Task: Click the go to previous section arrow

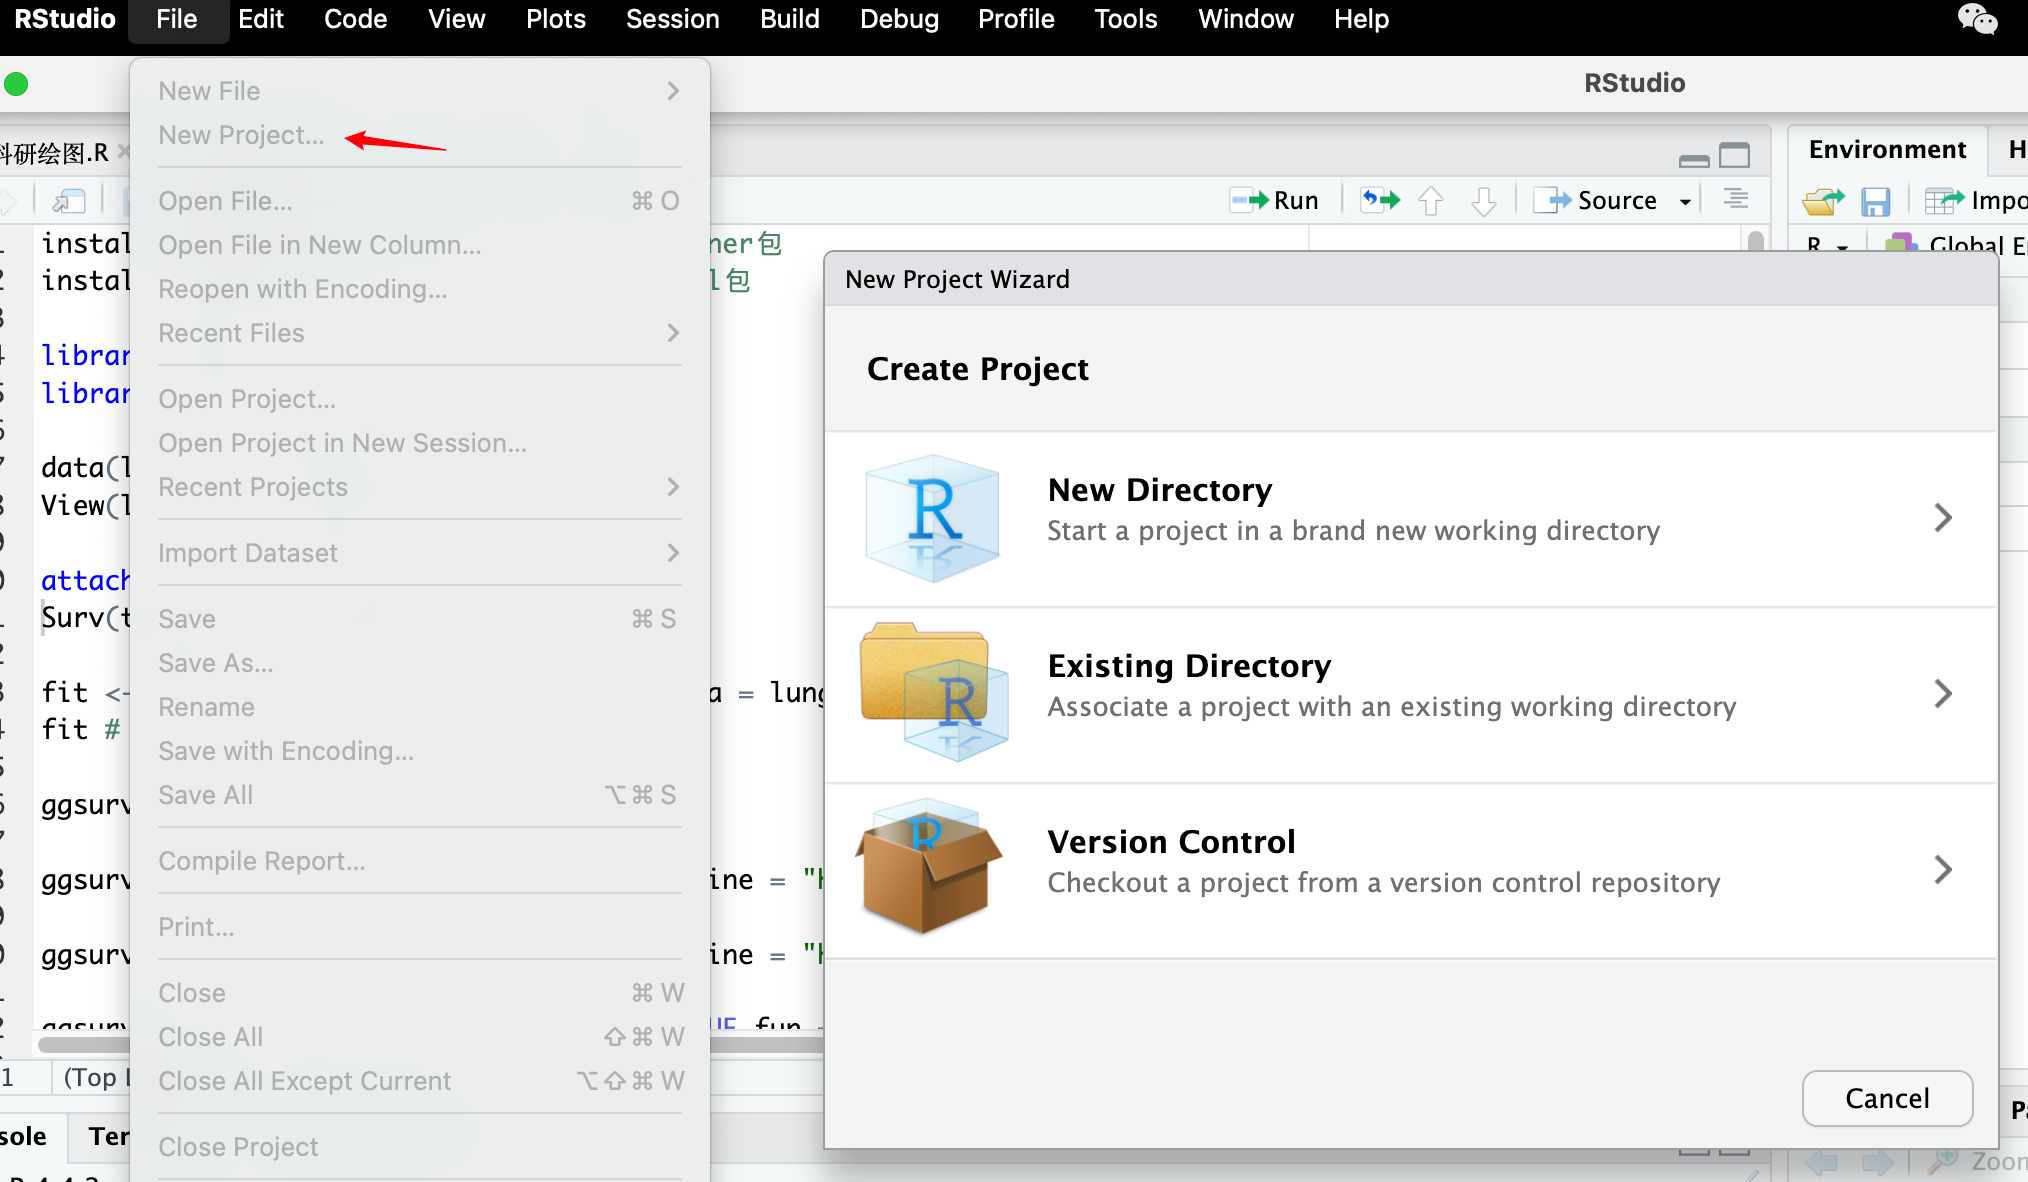Action: (x=1431, y=201)
